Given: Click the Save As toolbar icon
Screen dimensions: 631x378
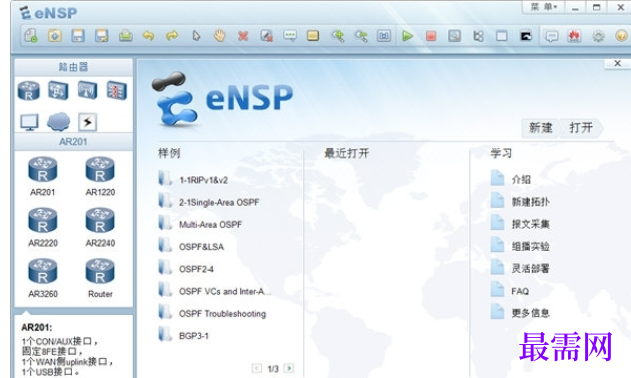Looking at the screenshot, I should pos(102,36).
